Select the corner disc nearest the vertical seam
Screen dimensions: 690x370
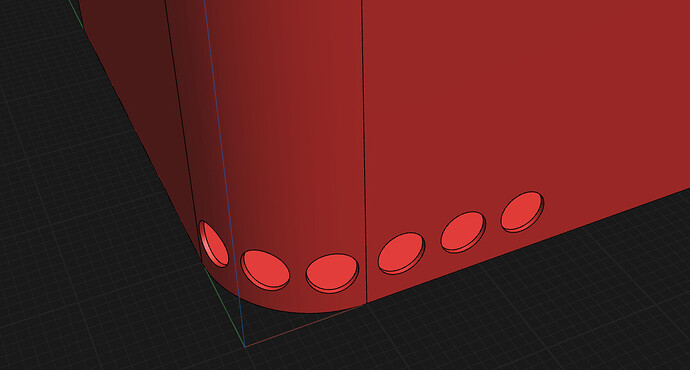[x=332, y=273]
